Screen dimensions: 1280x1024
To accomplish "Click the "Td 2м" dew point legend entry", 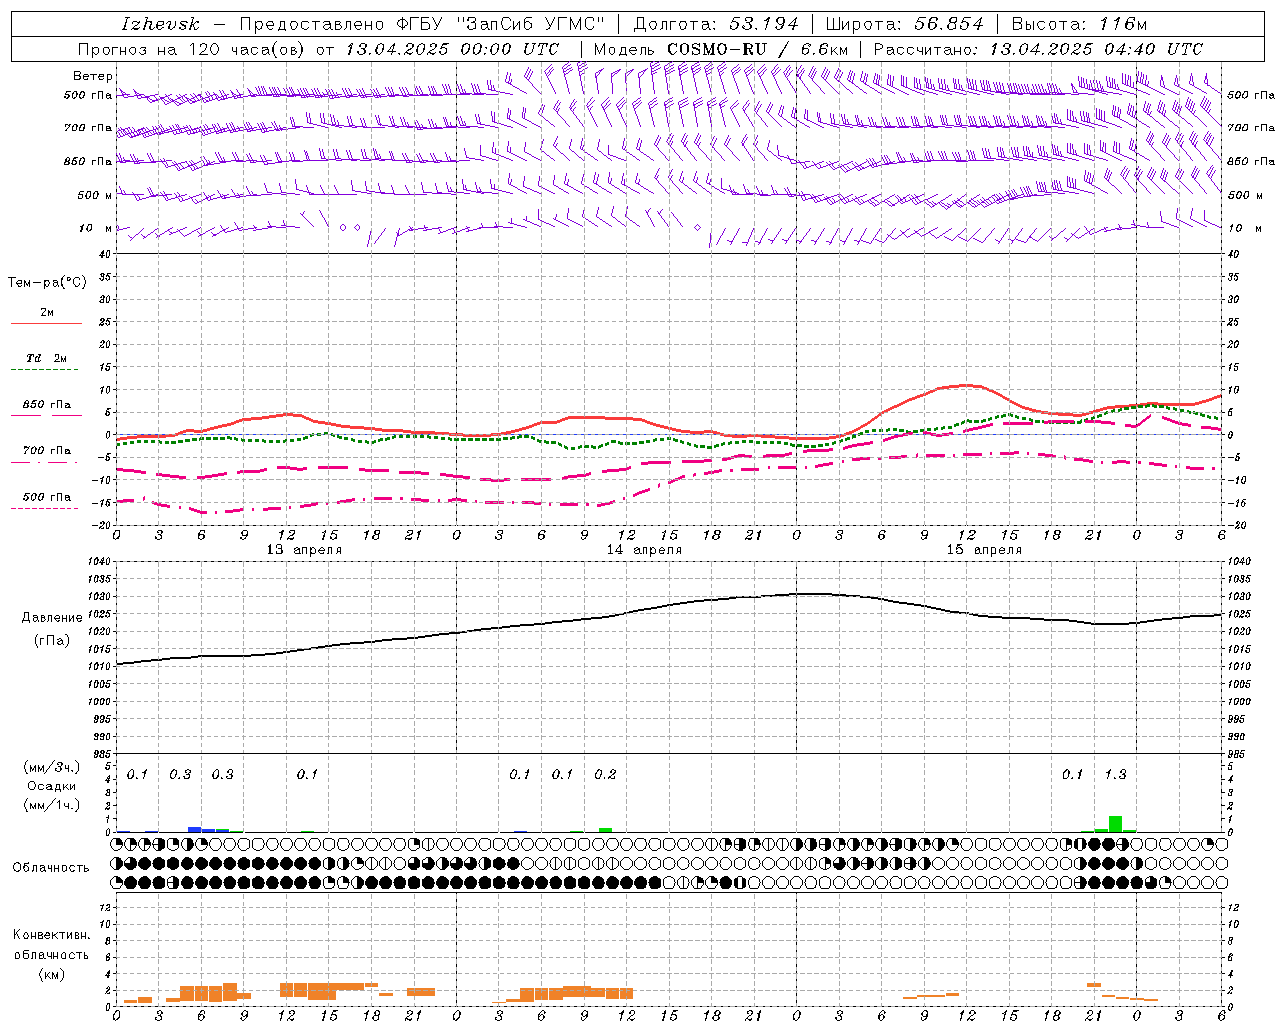I will tap(46, 358).
